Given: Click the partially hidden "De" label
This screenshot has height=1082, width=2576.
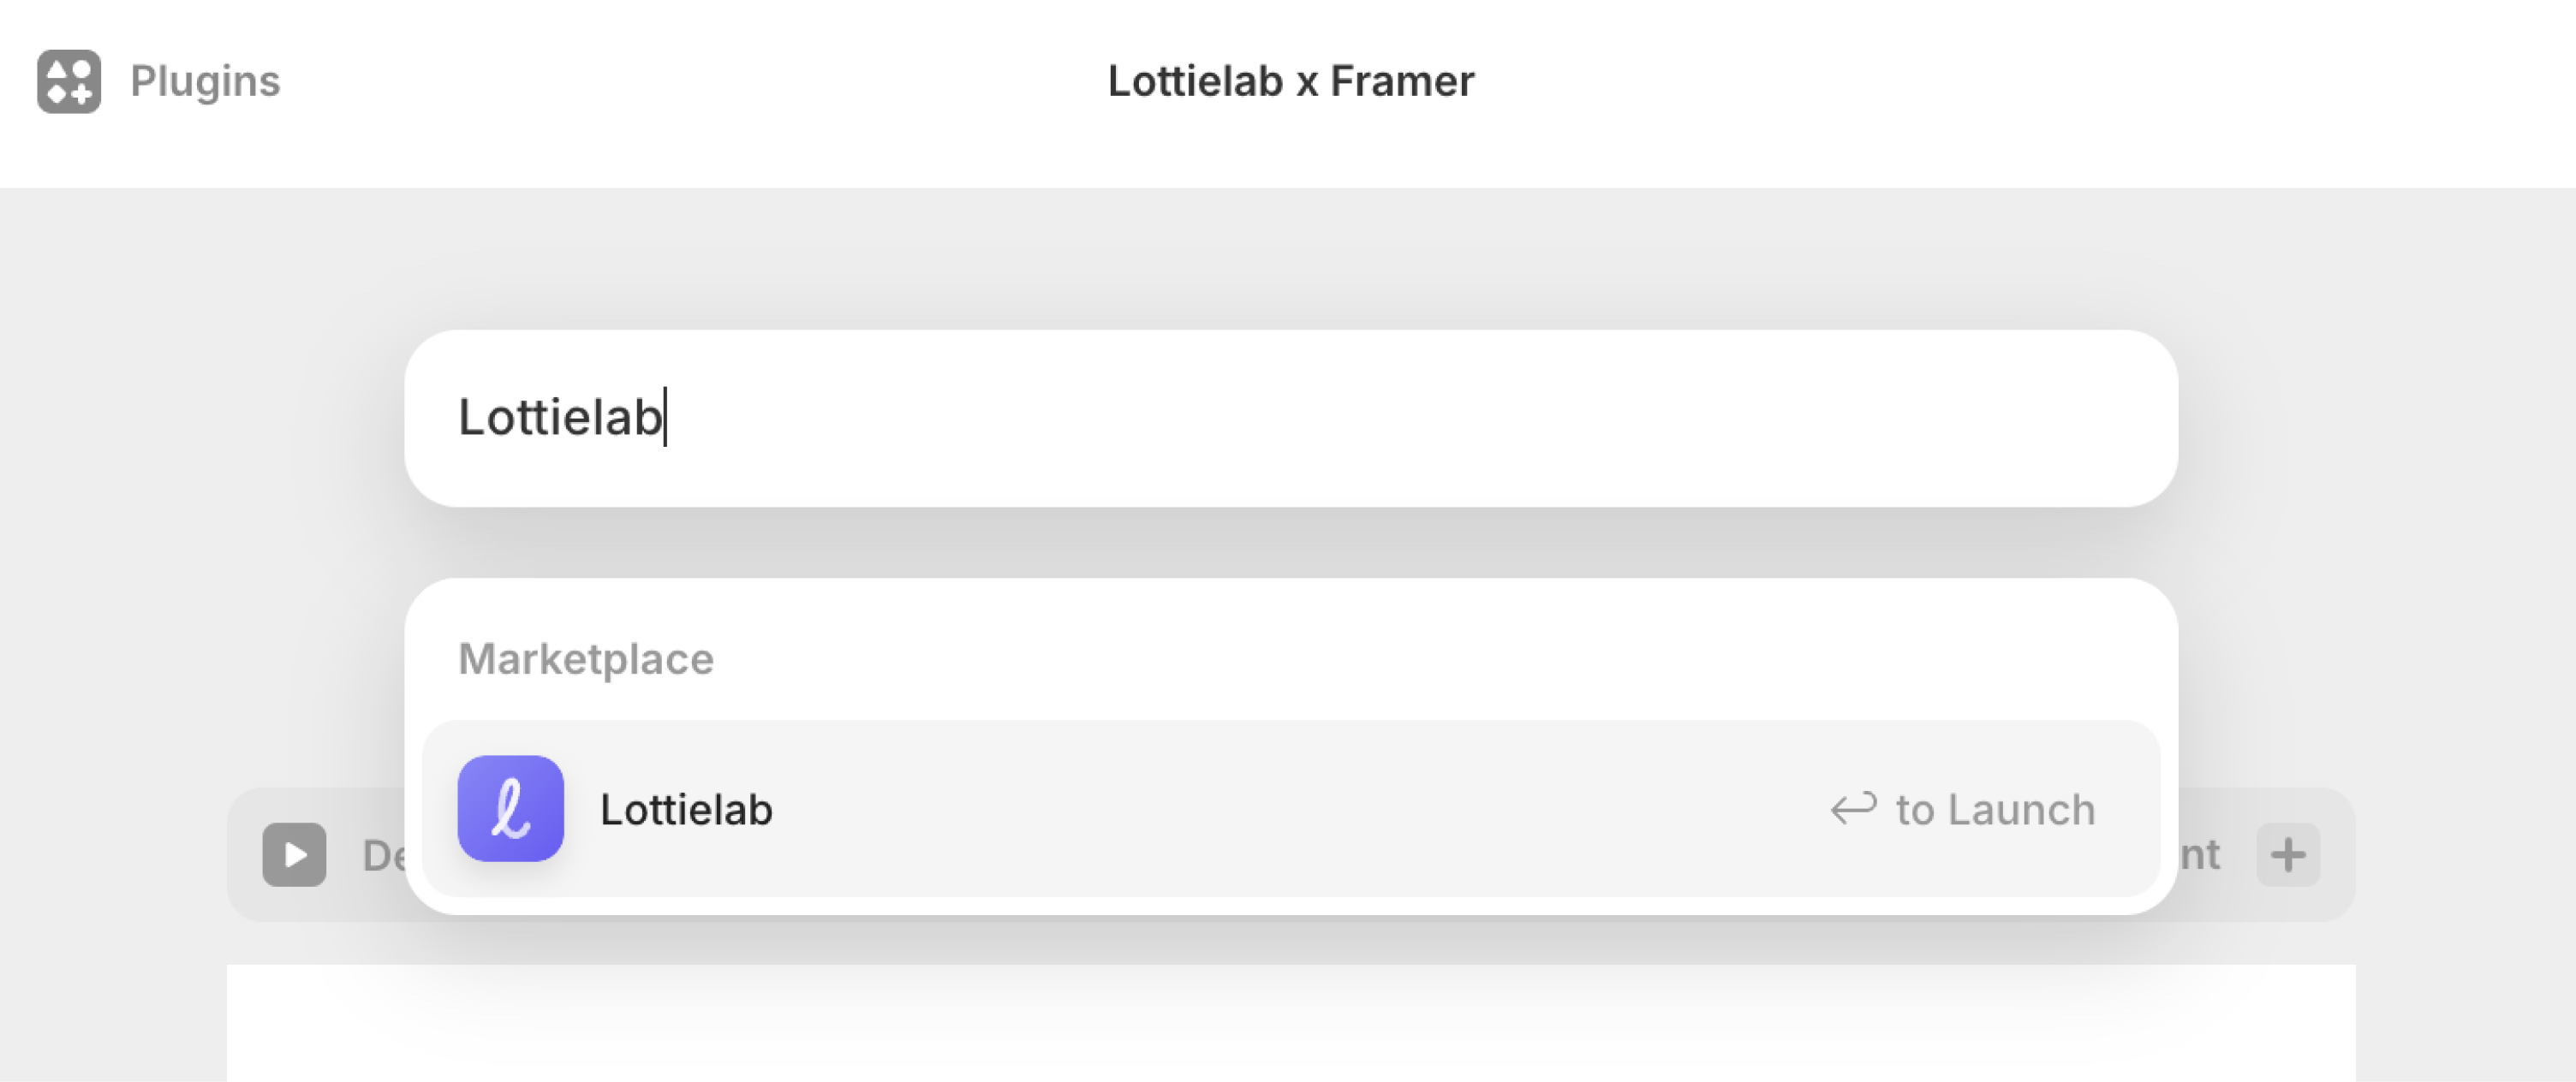Looking at the screenshot, I should tap(382, 855).
